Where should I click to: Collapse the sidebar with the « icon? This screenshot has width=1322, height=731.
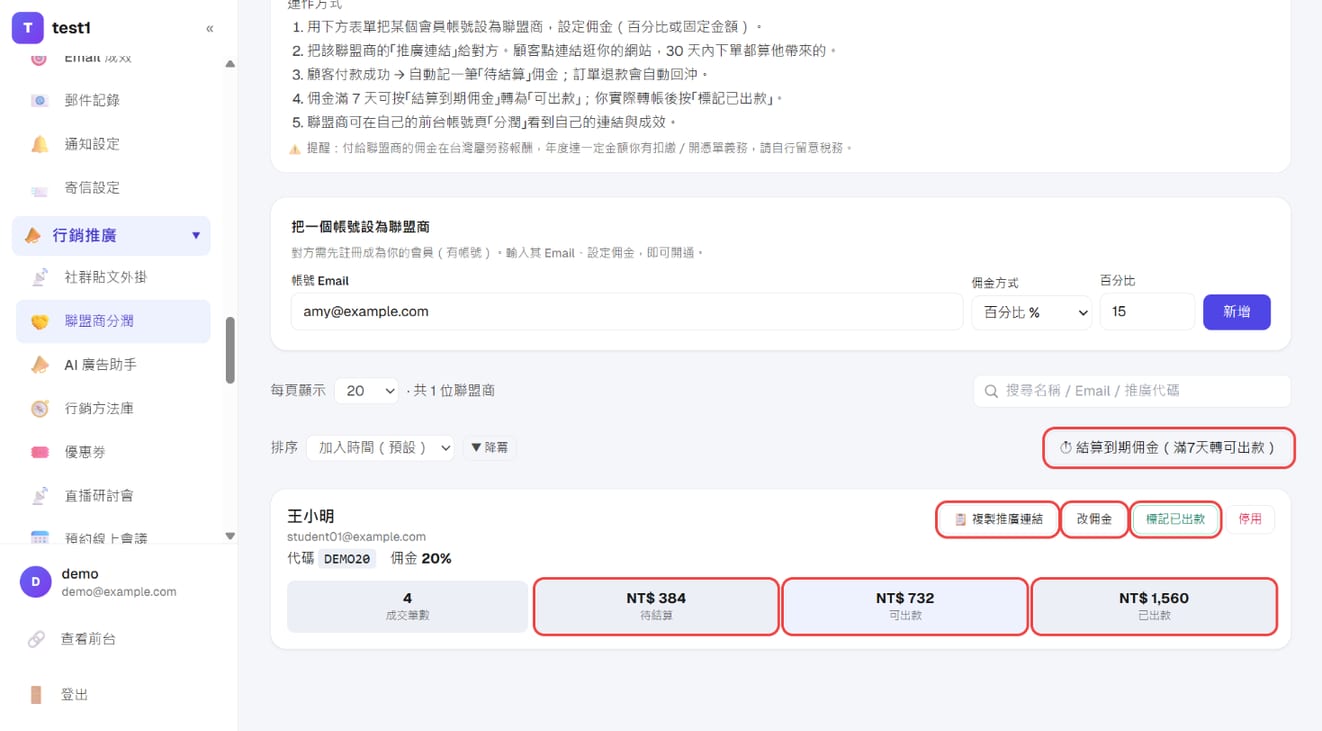(x=209, y=28)
